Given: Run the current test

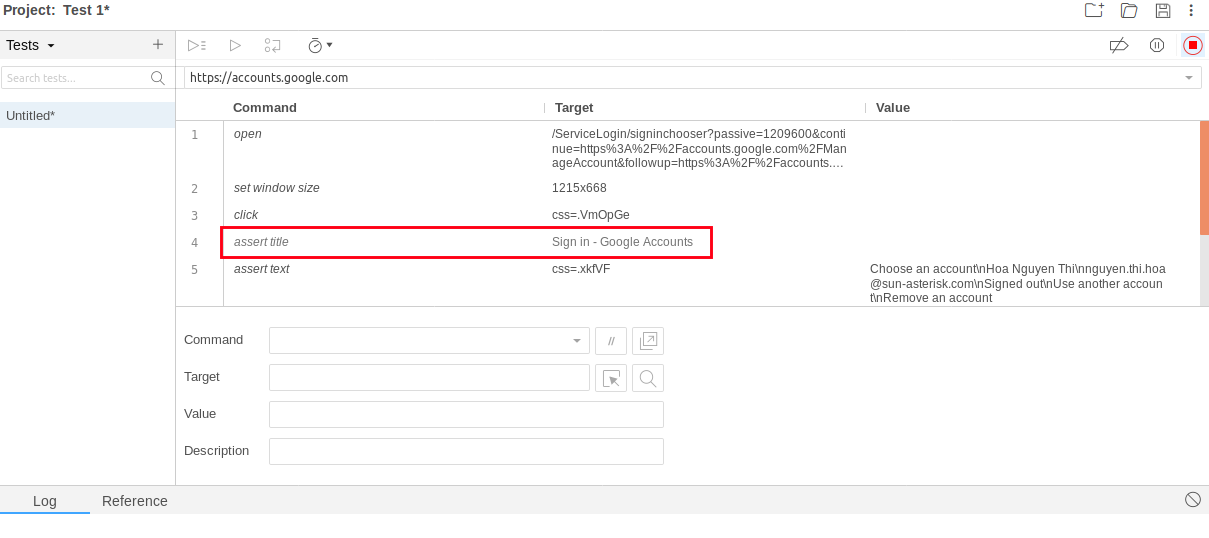Looking at the screenshot, I should coord(235,45).
